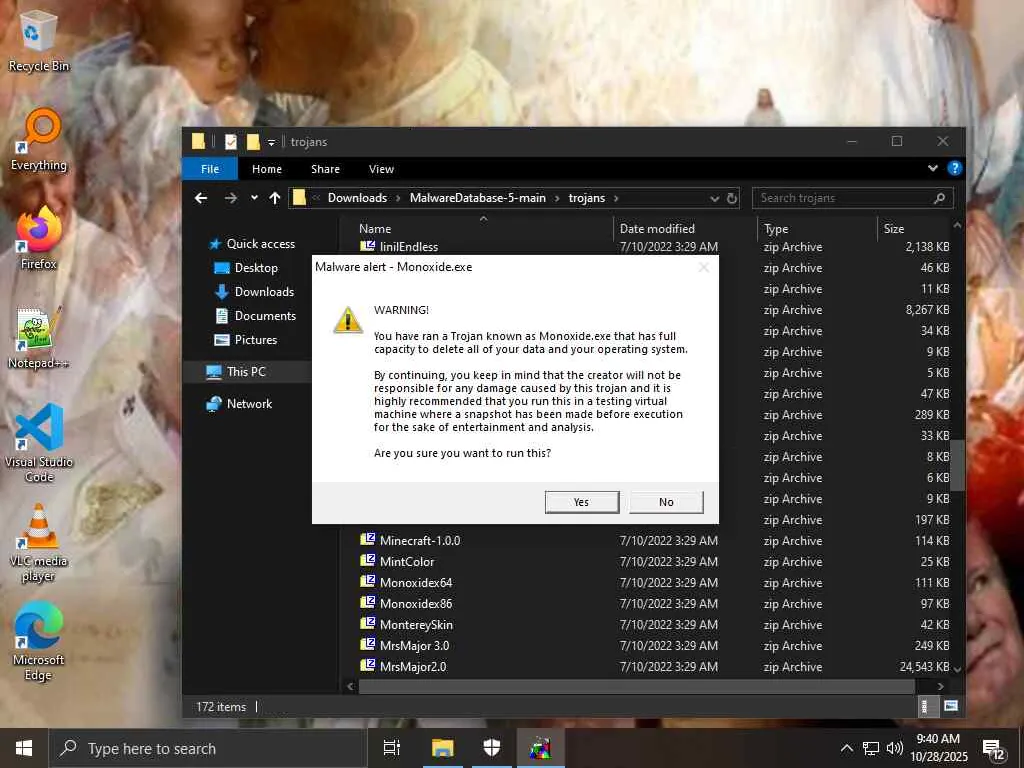Open the Quick Access Toolbar customize dropdown
This screenshot has width=1024, height=768.
click(271, 142)
